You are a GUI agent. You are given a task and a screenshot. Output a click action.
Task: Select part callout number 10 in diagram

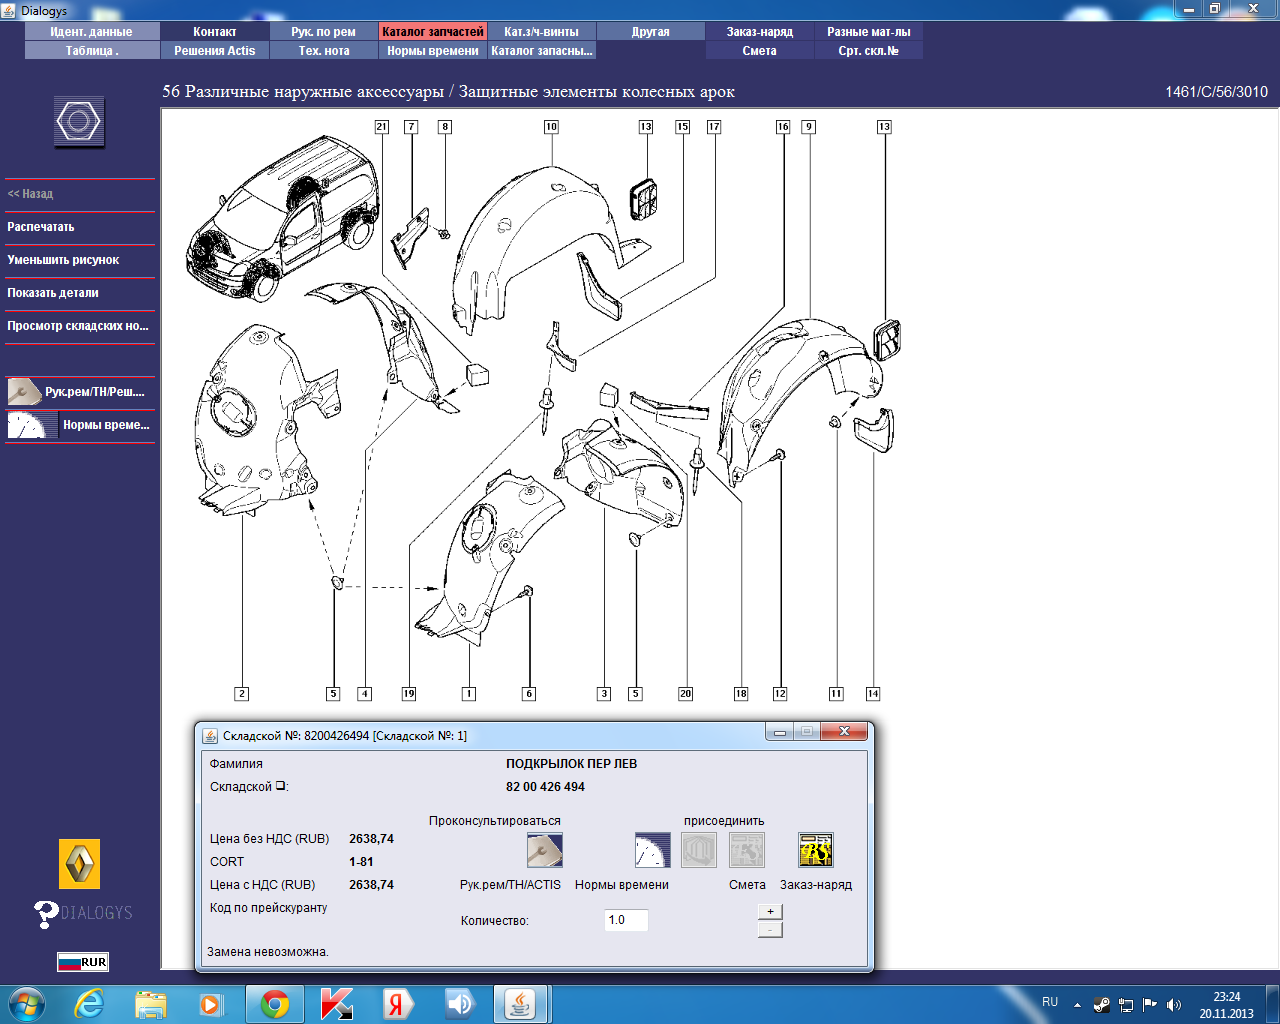pos(551,127)
